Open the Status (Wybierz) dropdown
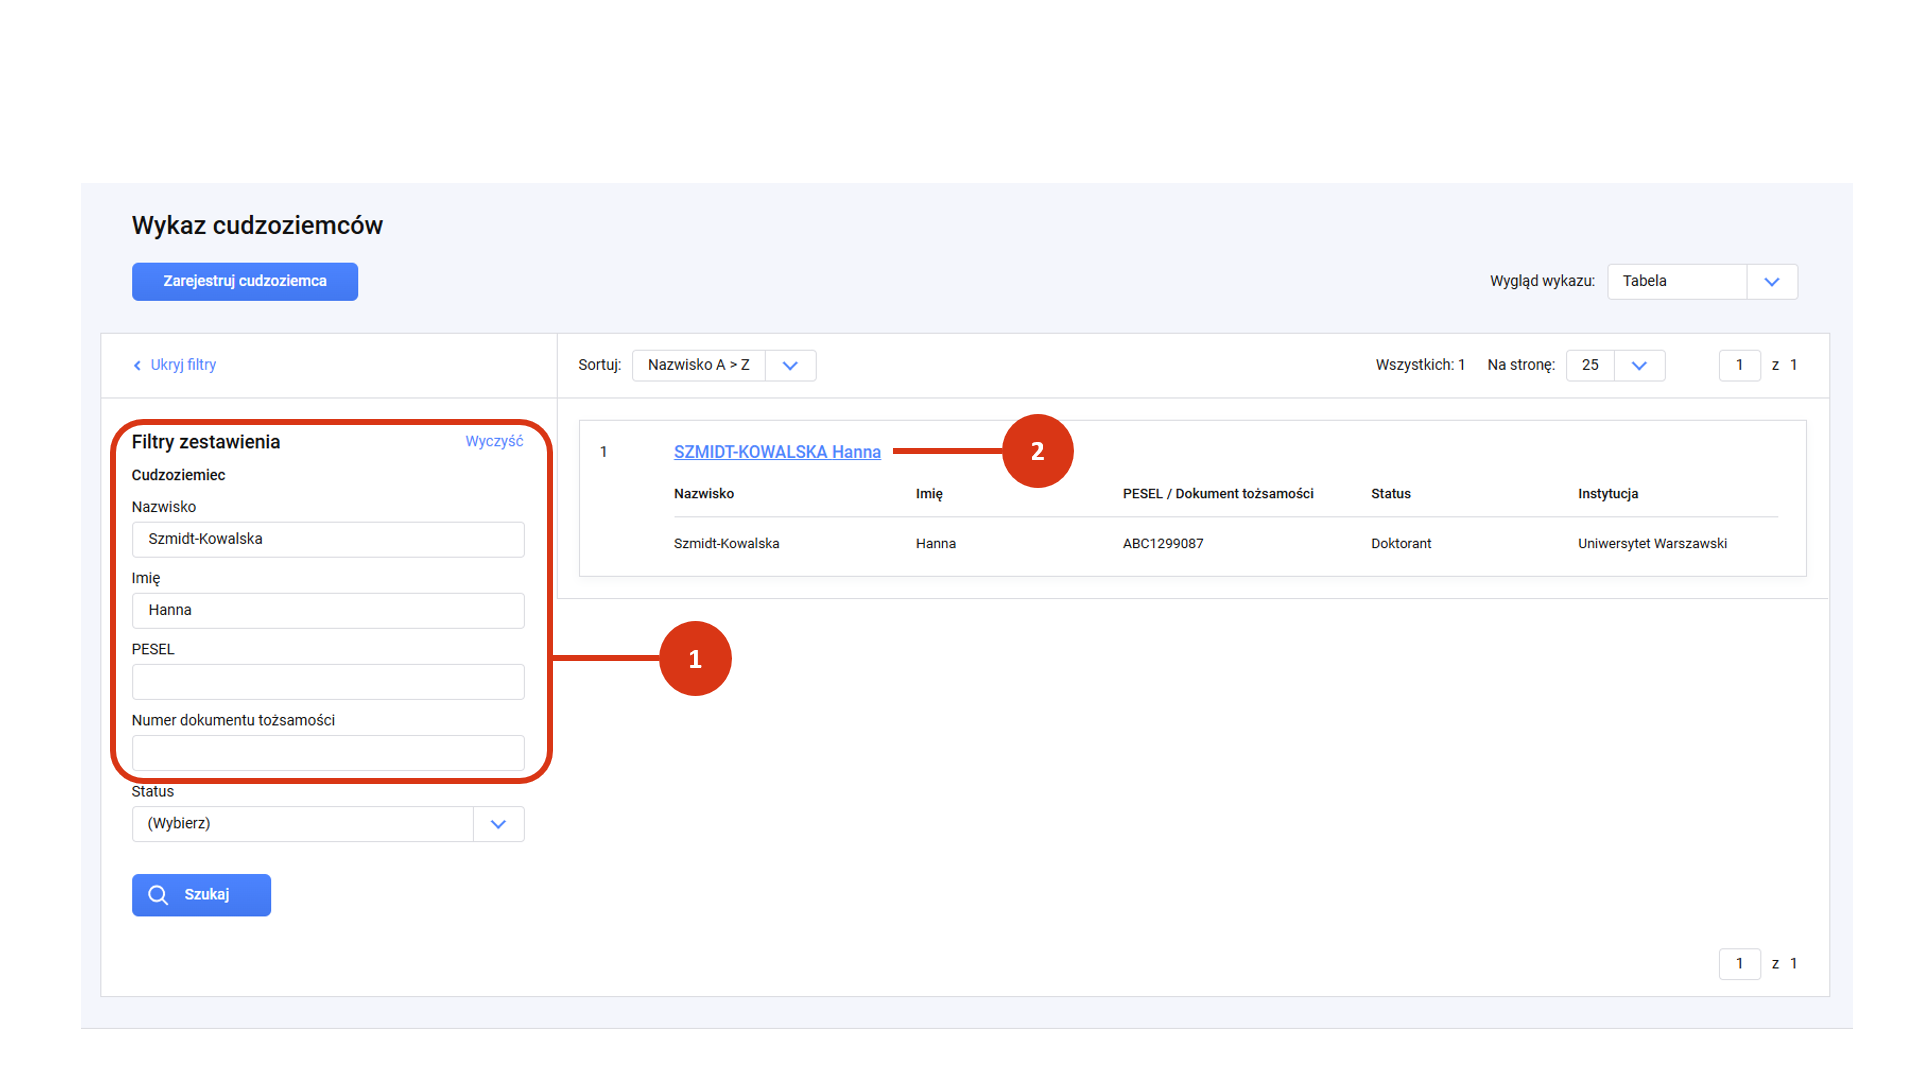This screenshot has width=1920, height=1080. (302, 824)
